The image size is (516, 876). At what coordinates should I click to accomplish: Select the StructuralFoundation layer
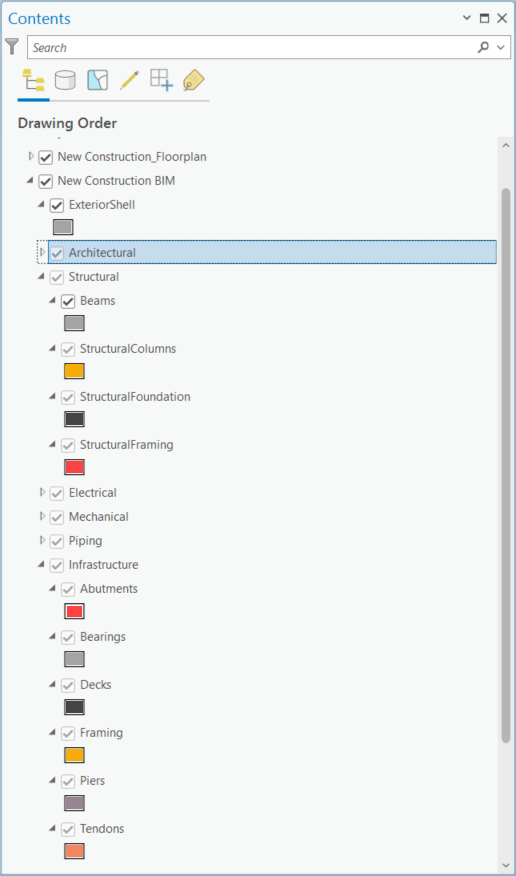coord(135,397)
